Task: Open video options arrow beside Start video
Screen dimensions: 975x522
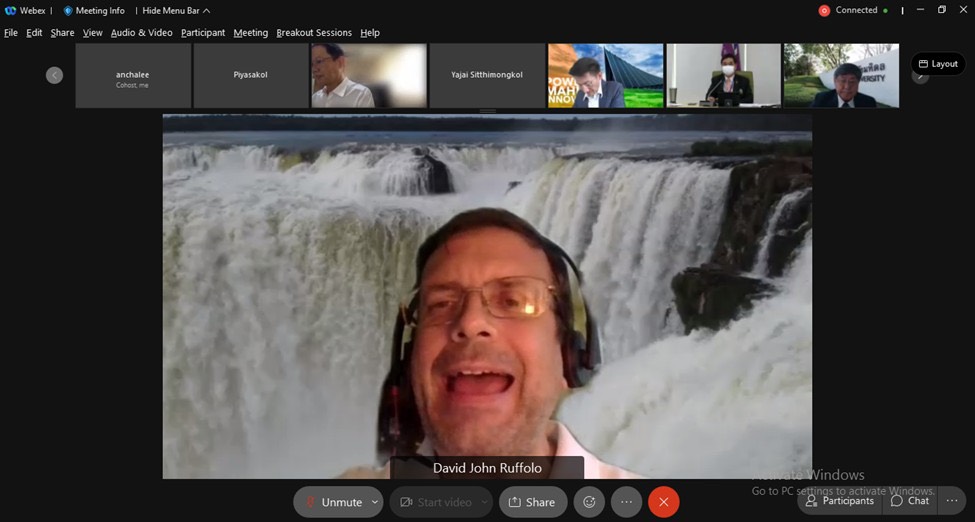Action: pyautogui.click(x=484, y=502)
